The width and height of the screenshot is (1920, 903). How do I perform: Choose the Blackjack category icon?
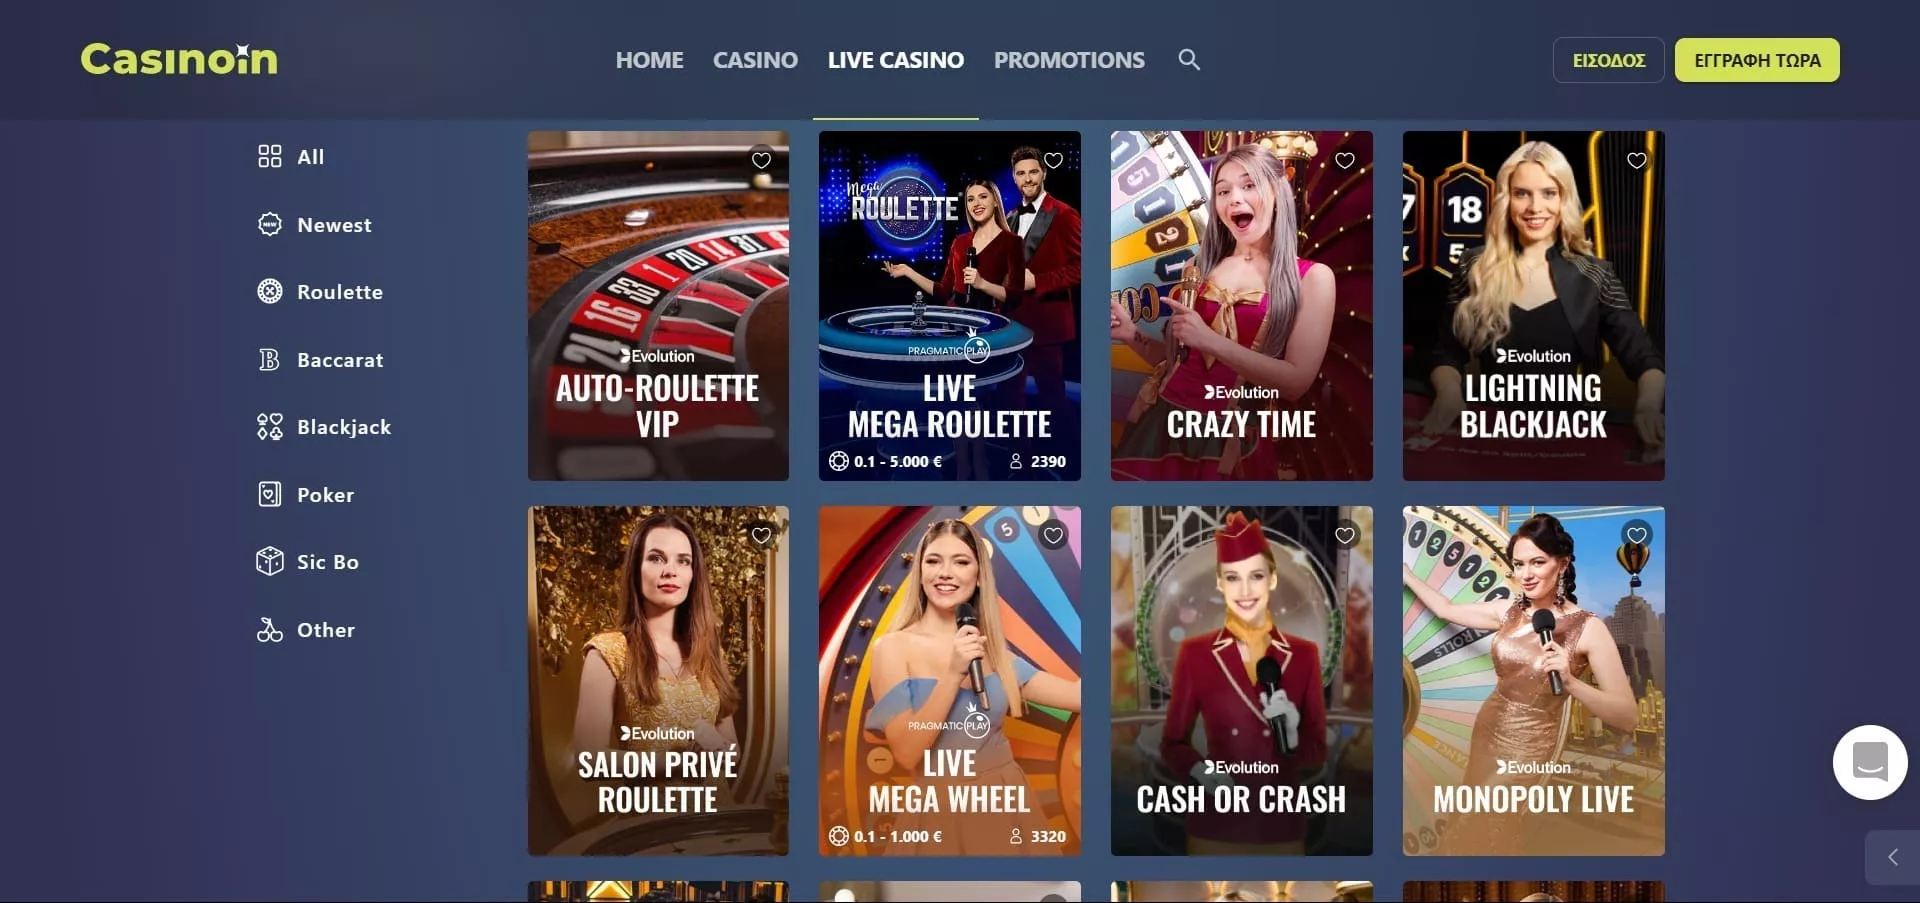coord(270,427)
